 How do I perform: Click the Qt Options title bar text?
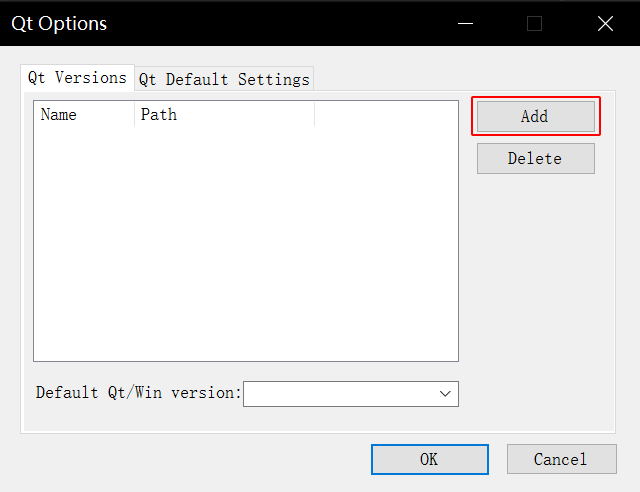59,24
